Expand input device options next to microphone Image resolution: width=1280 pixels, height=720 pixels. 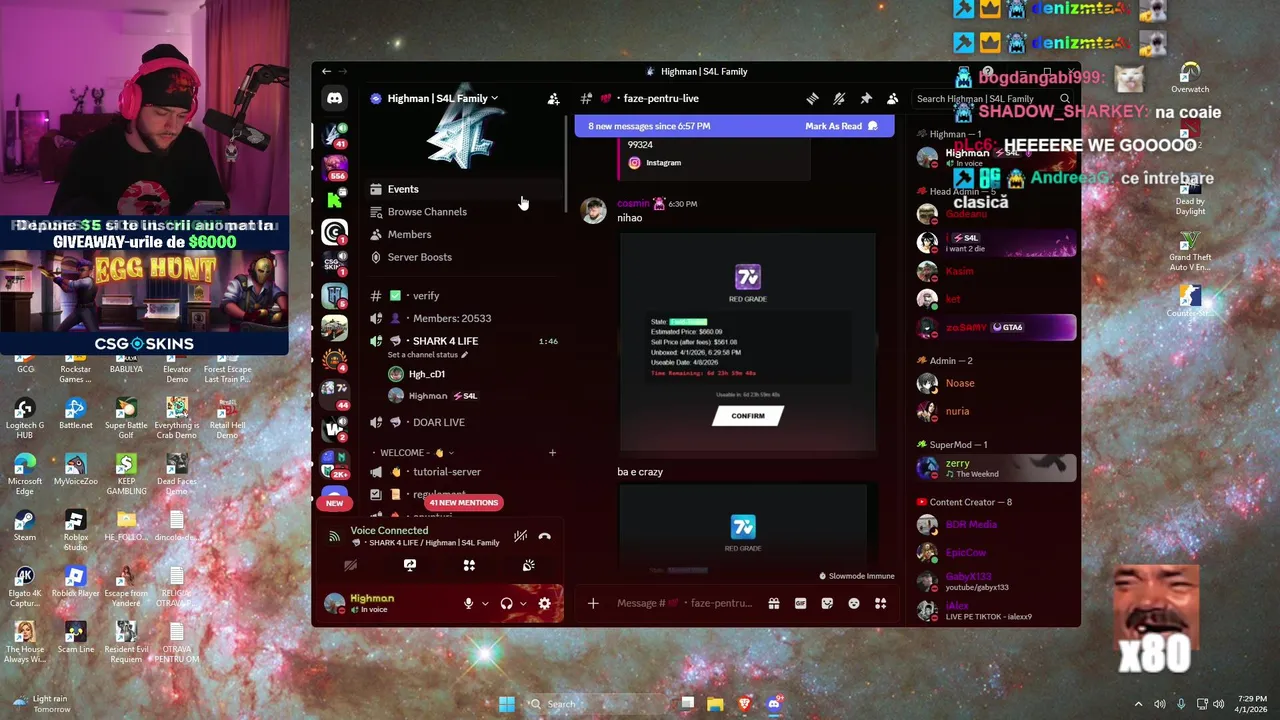(x=485, y=604)
